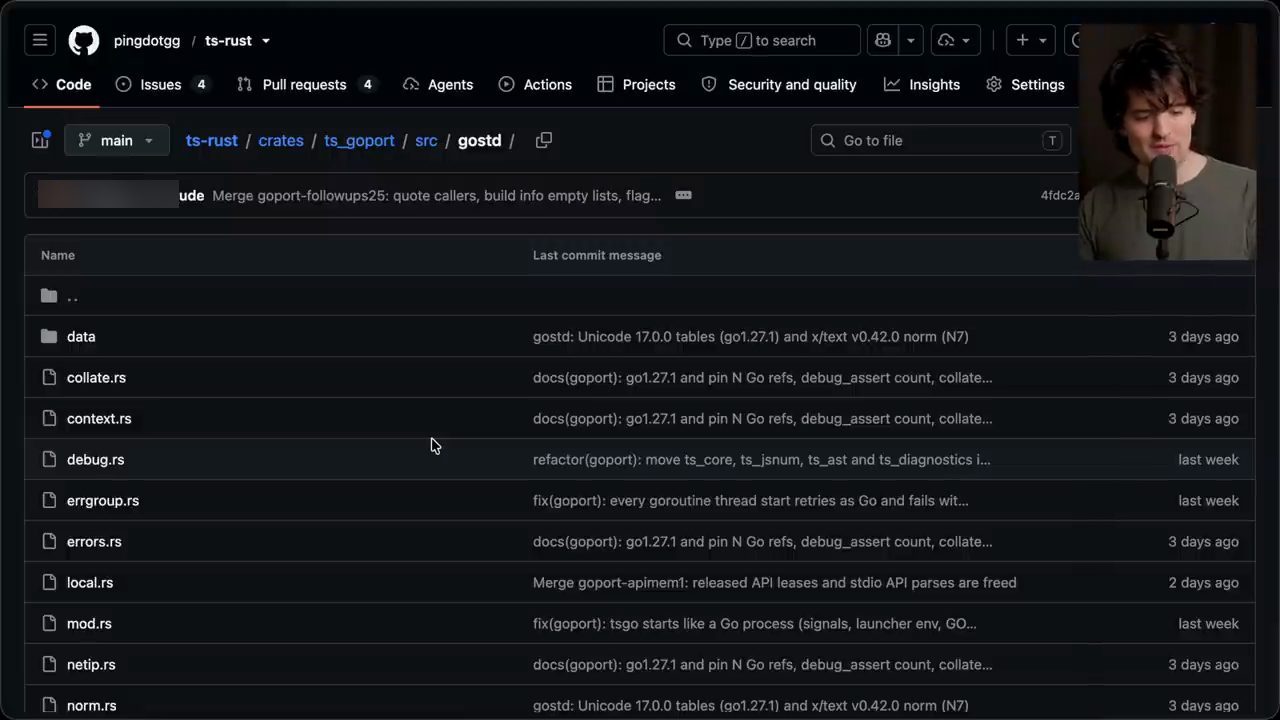Expand the commit message ellipsis button
The height and width of the screenshot is (720, 1280).
pyautogui.click(x=684, y=195)
